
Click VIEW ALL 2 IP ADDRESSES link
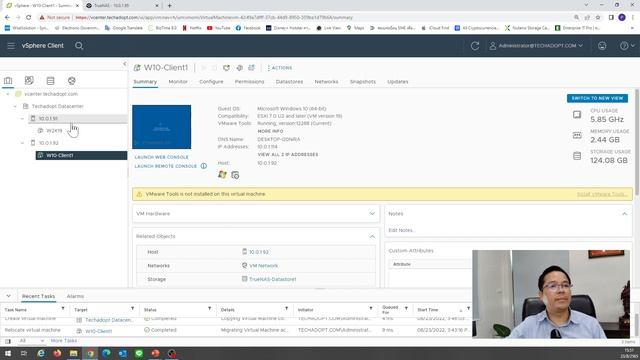pyautogui.click(x=288, y=155)
